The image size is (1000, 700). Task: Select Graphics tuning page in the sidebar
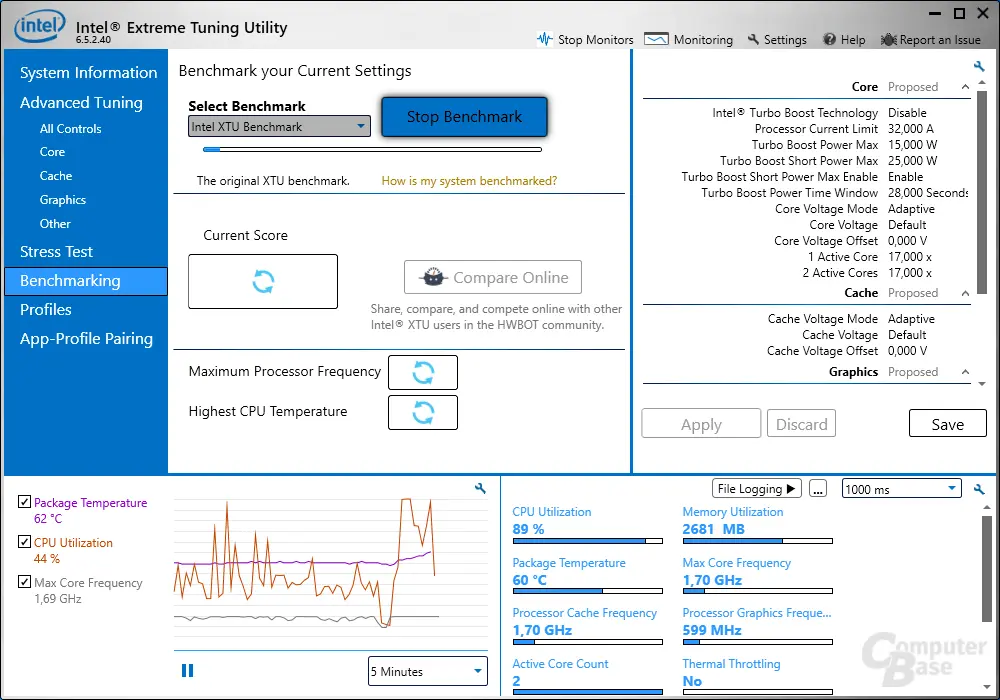(x=62, y=200)
